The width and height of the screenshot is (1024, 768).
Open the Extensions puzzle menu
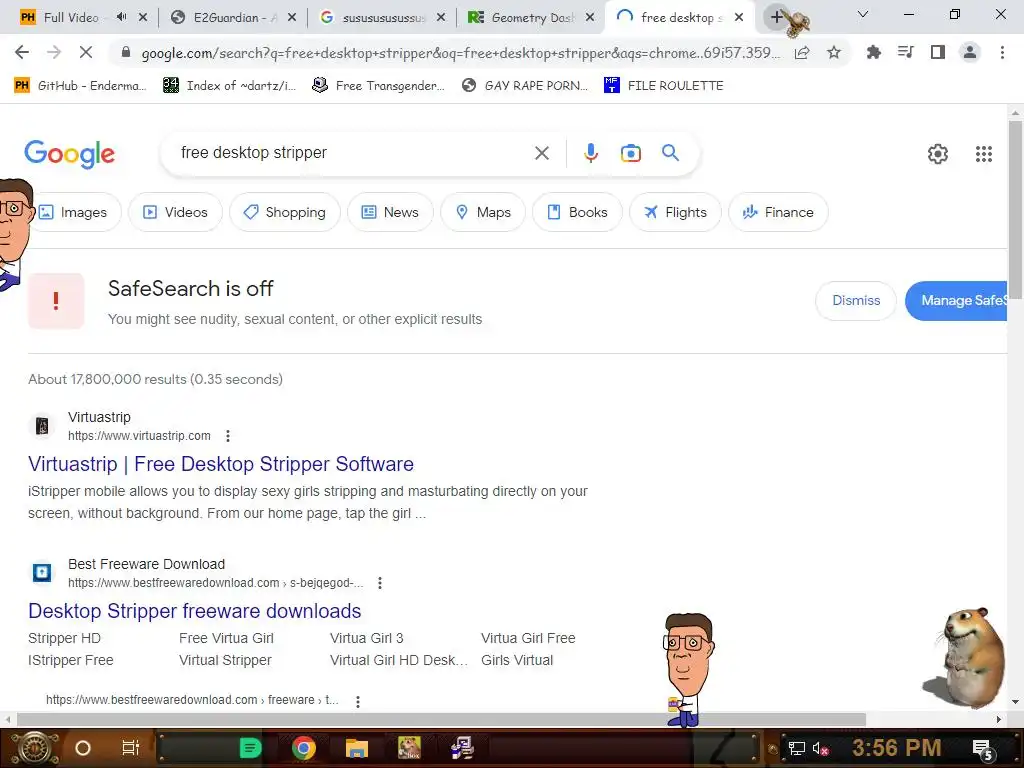[873, 52]
